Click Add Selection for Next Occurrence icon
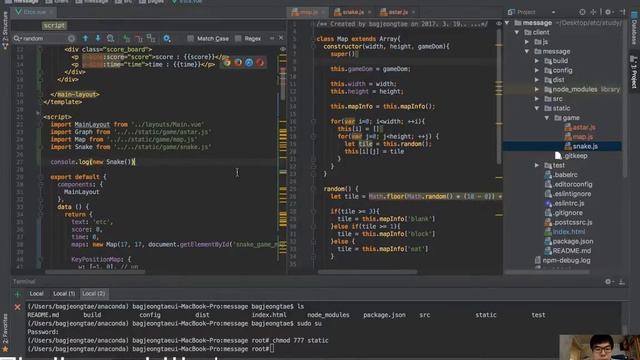The image size is (640, 360). 127,38
